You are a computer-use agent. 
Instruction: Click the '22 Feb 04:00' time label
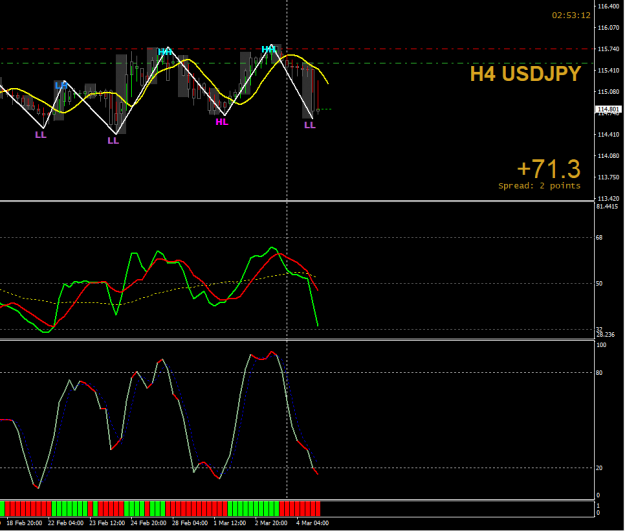tap(66, 523)
